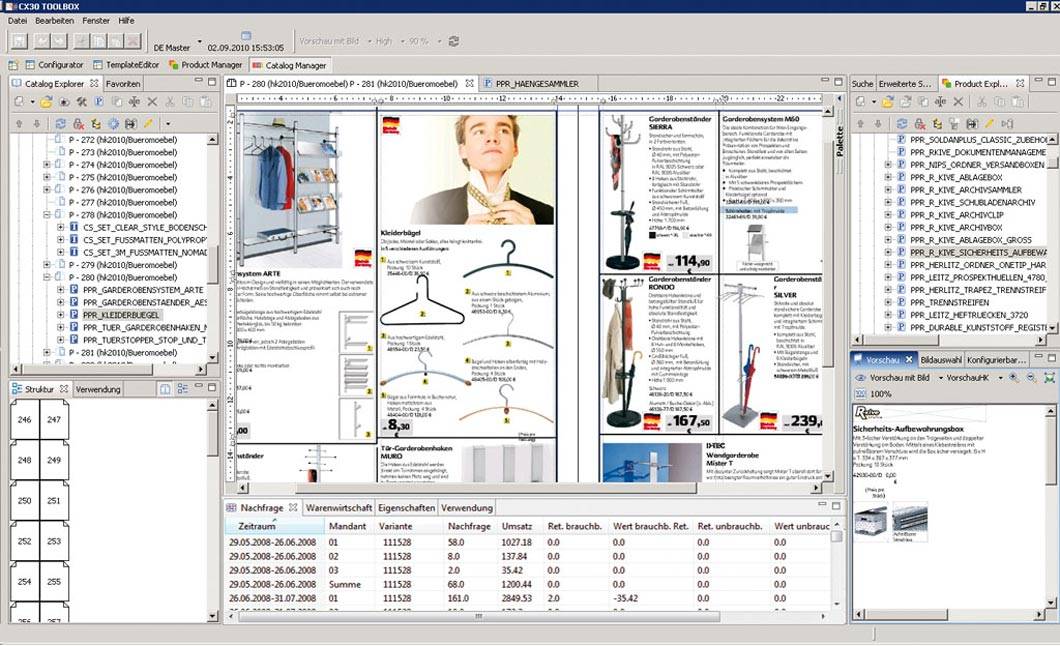Screen dimensions: 1060x646
Task: Toggle the first layout icon in Struktur header
Action: [165, 389]
